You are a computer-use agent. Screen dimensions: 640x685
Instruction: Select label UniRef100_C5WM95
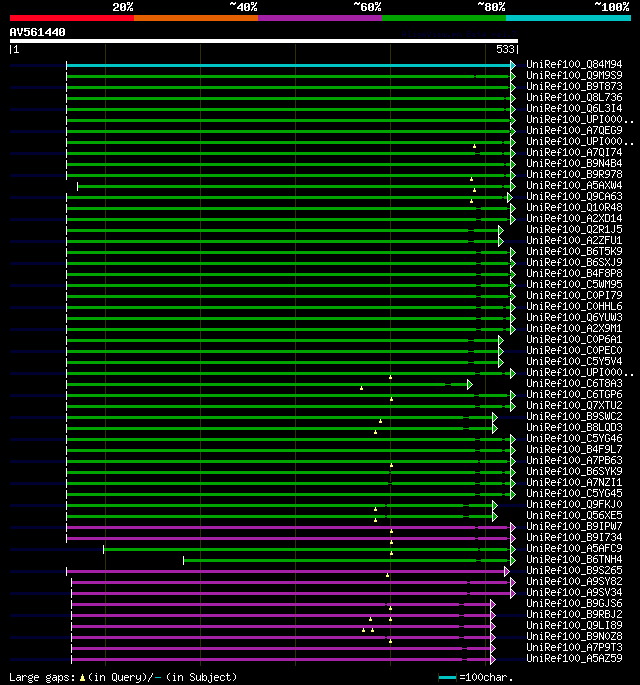click(x=574, y=284)
